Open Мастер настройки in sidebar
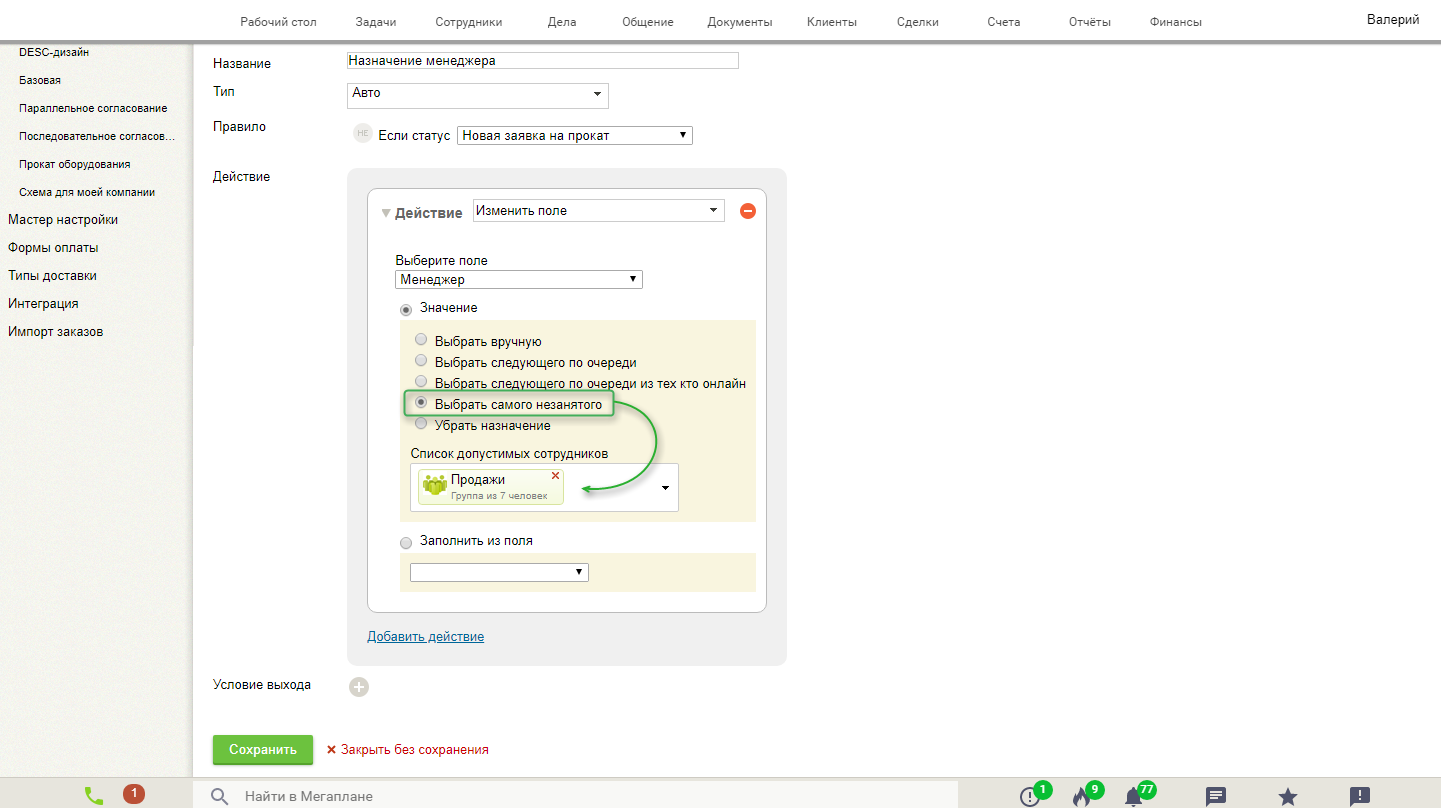Screen dimensions: 1441x808 click(x=63, y=220)
